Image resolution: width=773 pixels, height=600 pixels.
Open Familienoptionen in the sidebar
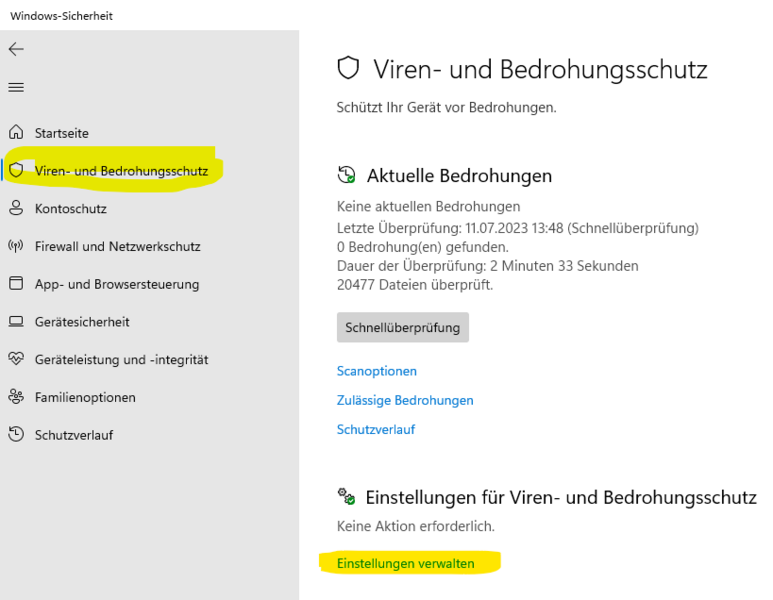85,398
